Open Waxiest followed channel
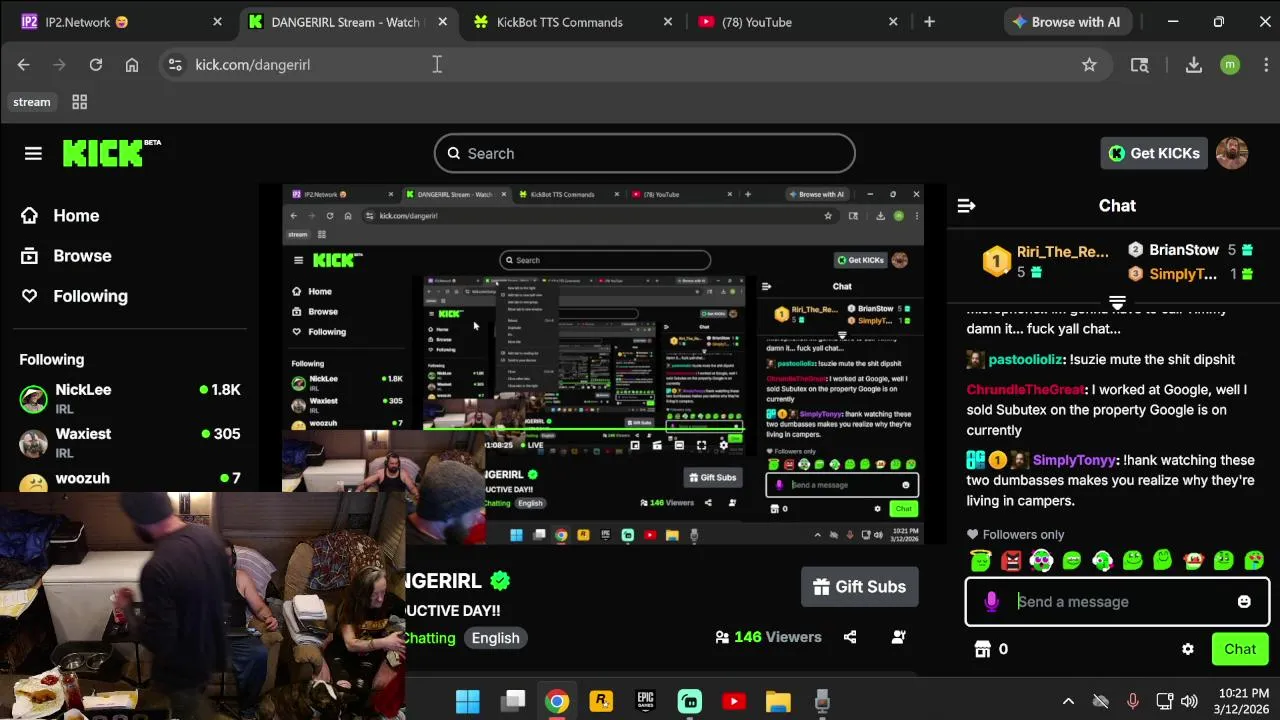Viewport: 1280px width, 720px height. coord(130,442)
